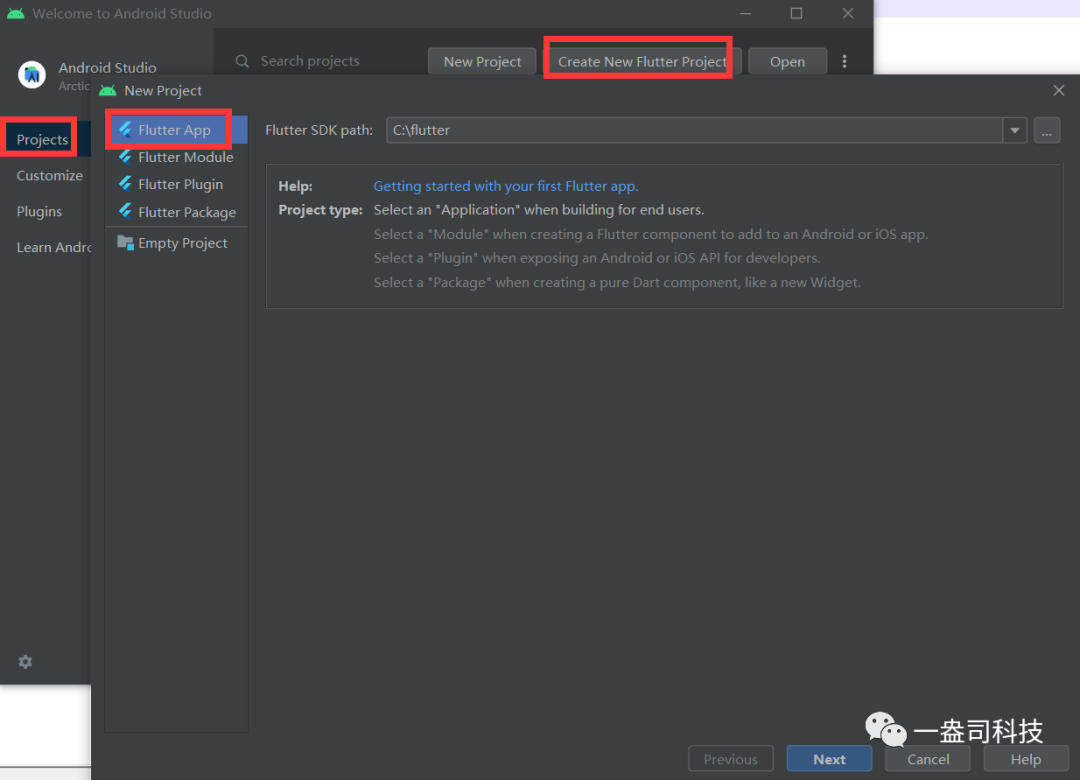Click the Empty Project folder icon

click(x=125, y=243)
